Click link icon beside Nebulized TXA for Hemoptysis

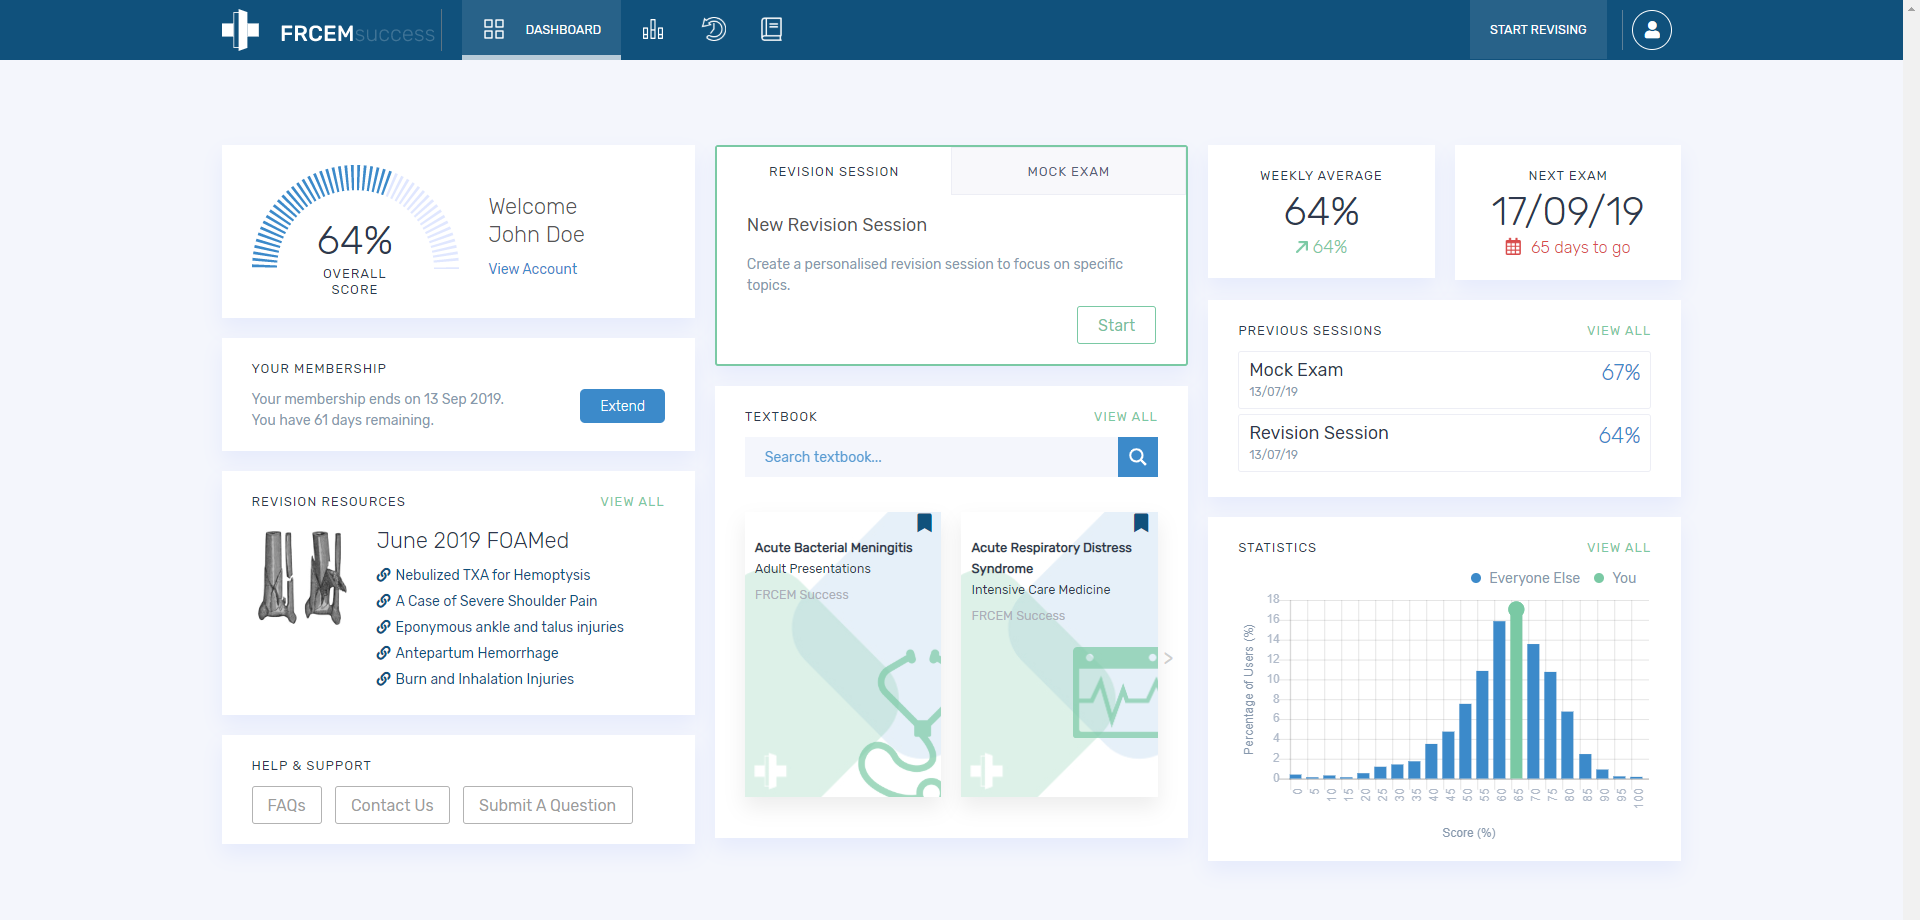tap(383, 575)
